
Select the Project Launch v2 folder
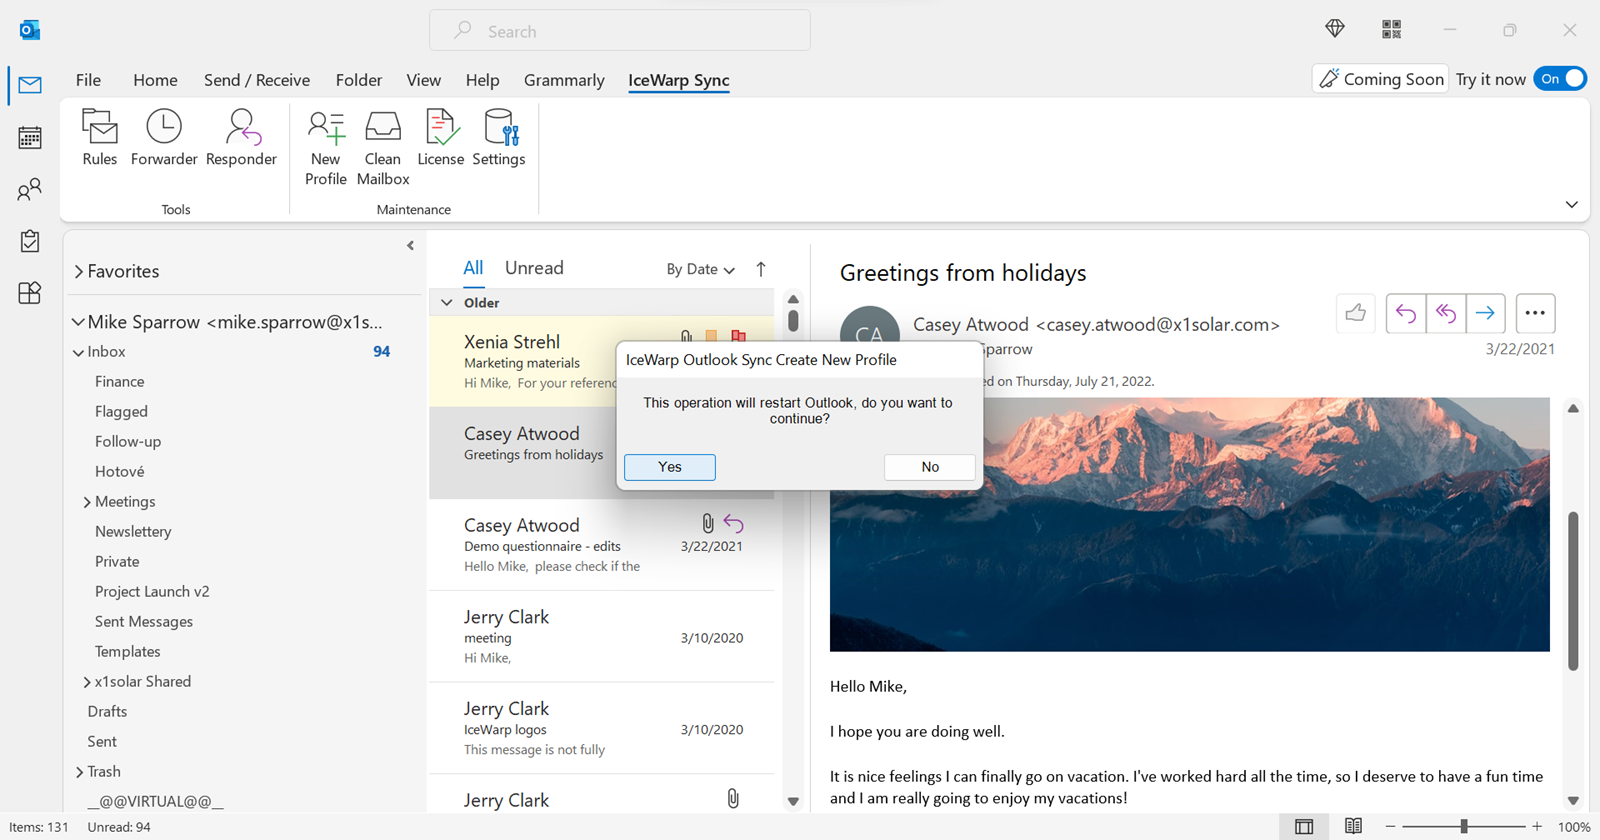[152, 592]
